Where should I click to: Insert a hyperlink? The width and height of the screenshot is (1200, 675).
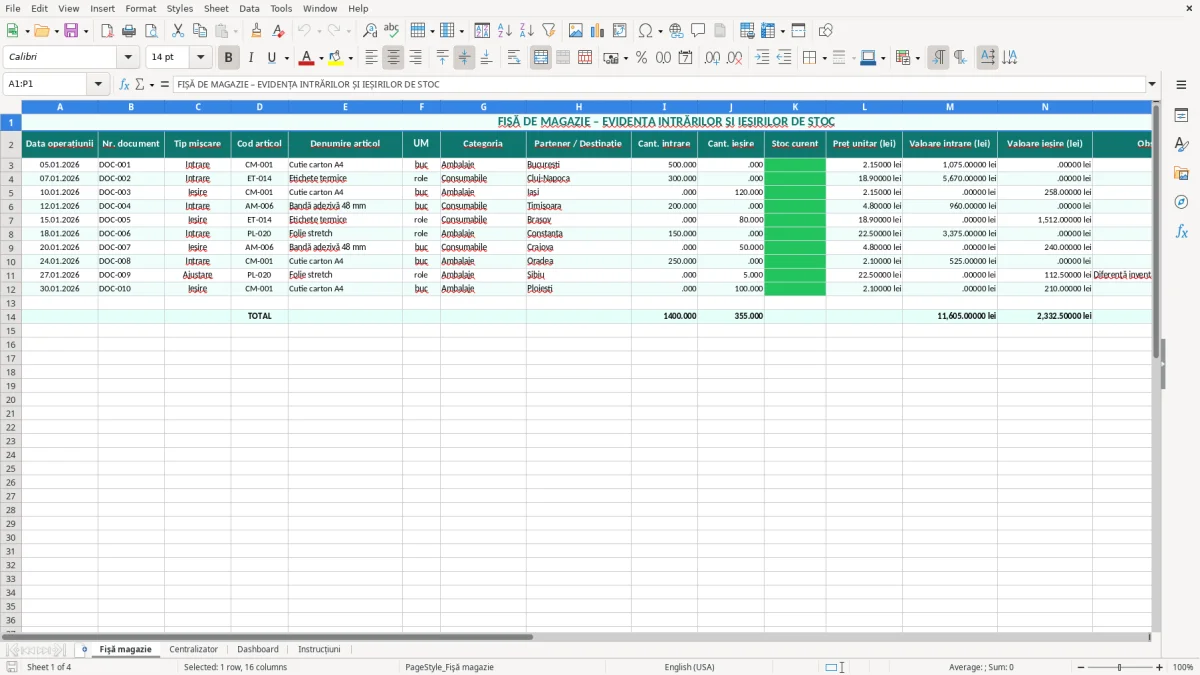tap(677, 31)
